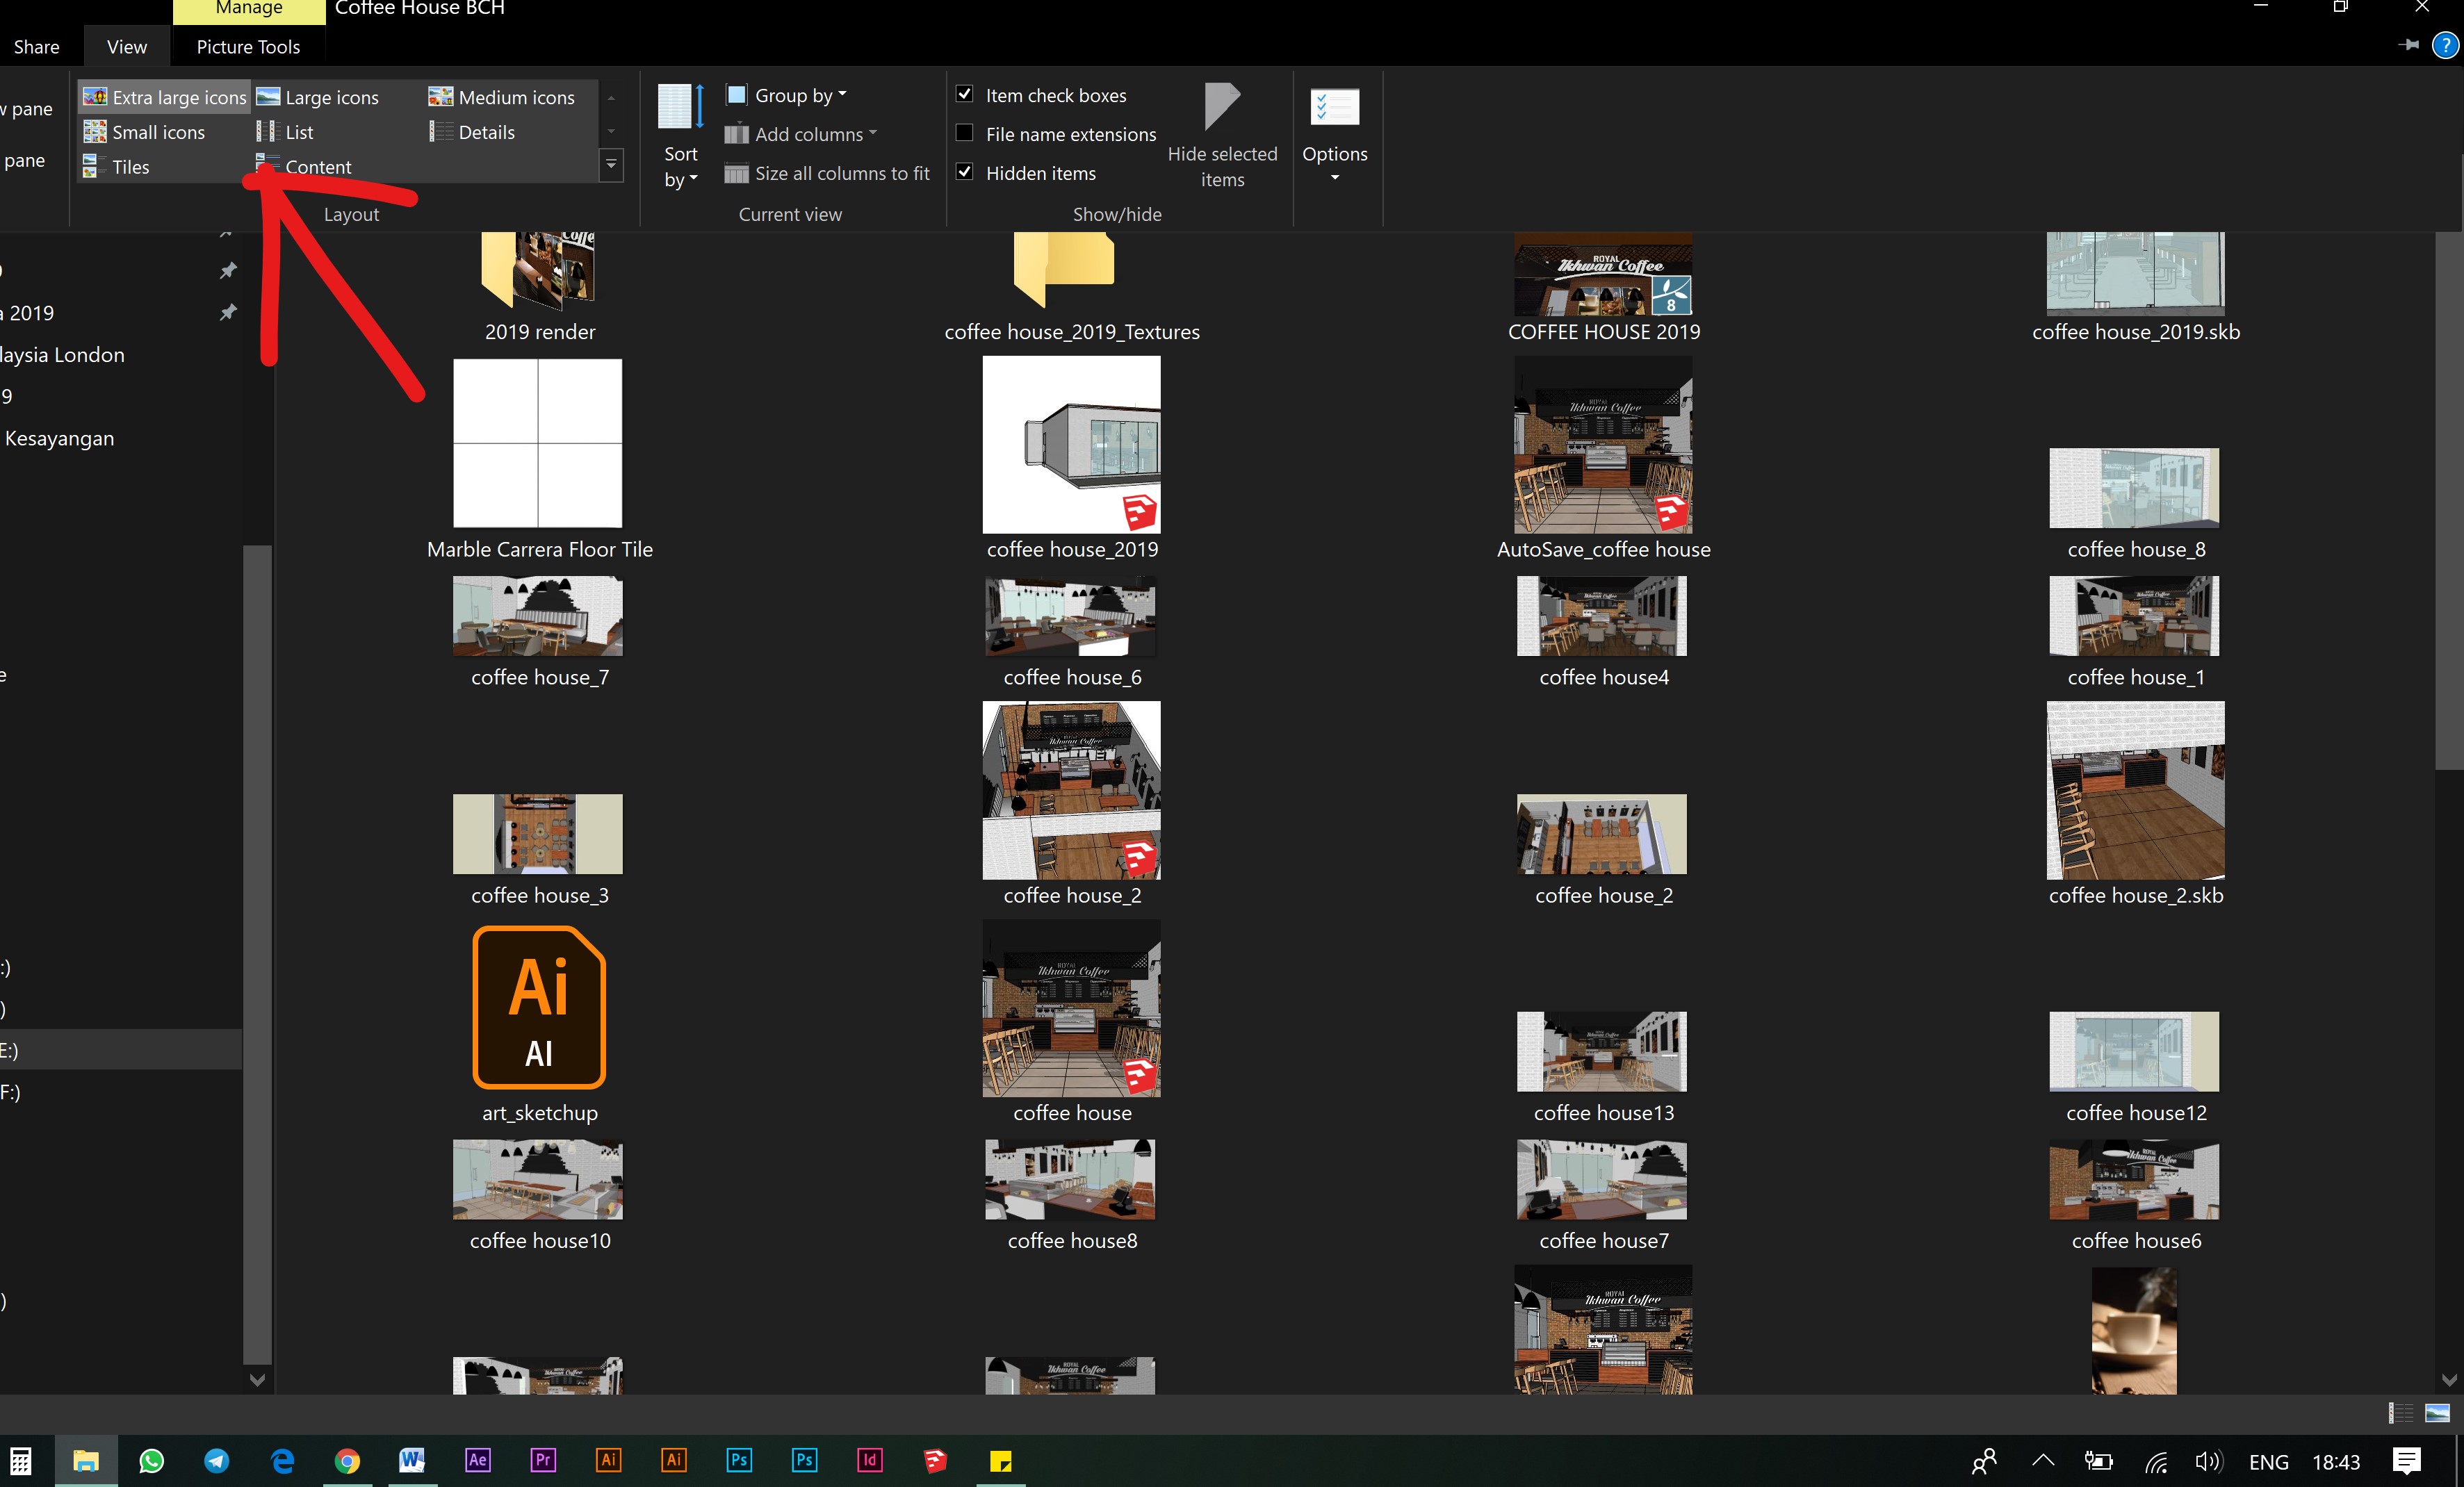Open Premiere Pro taskbar icon
The width and height of the screenshot is (2464, 1487).
[x=543, y=1461]
